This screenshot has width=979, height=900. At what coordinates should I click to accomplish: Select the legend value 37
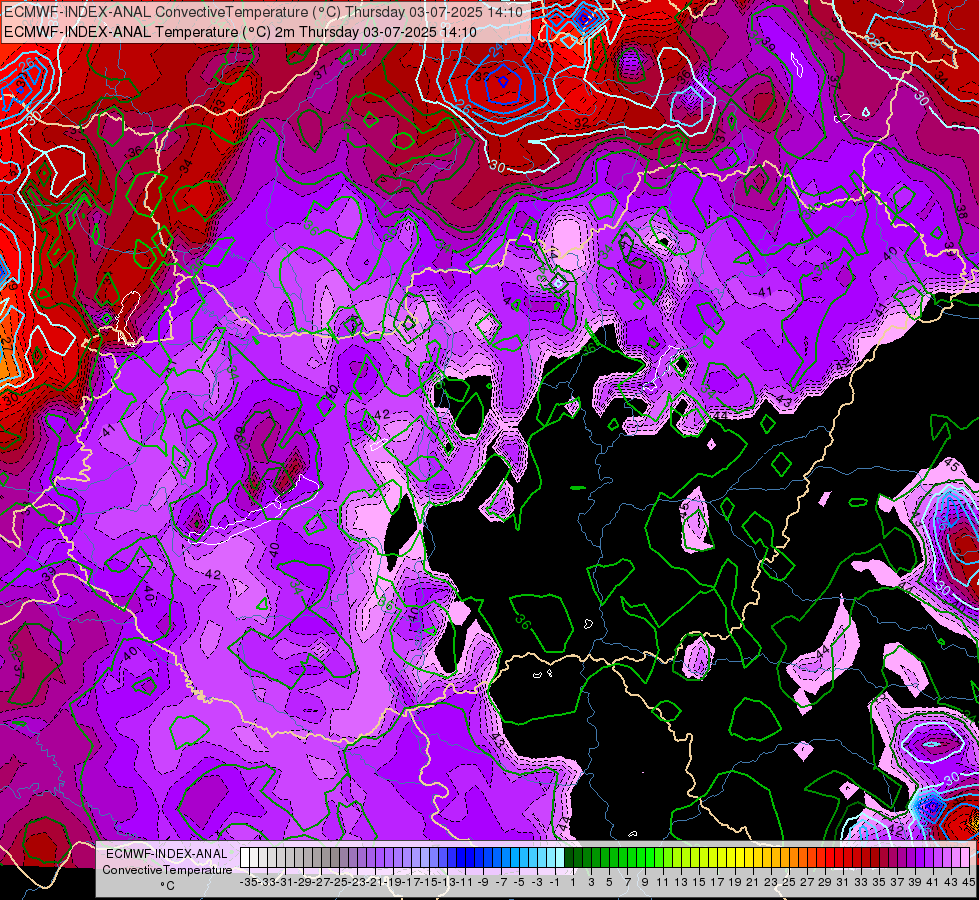(897, 883)
